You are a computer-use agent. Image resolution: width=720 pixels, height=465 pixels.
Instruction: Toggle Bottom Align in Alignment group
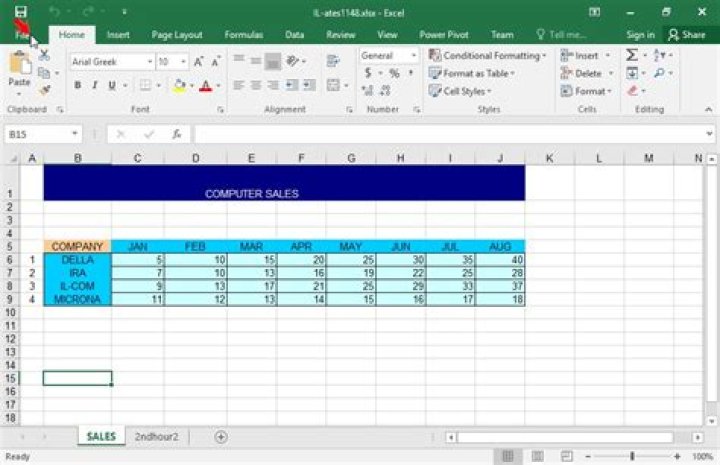273,62
